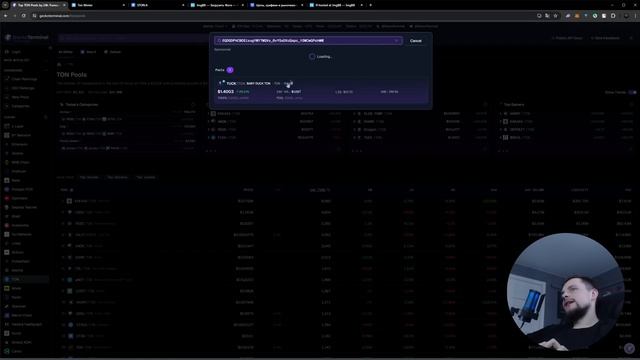This screenshot has height=360, width=640.
Task: Open a new browser tab
Action: click(370, 5)
